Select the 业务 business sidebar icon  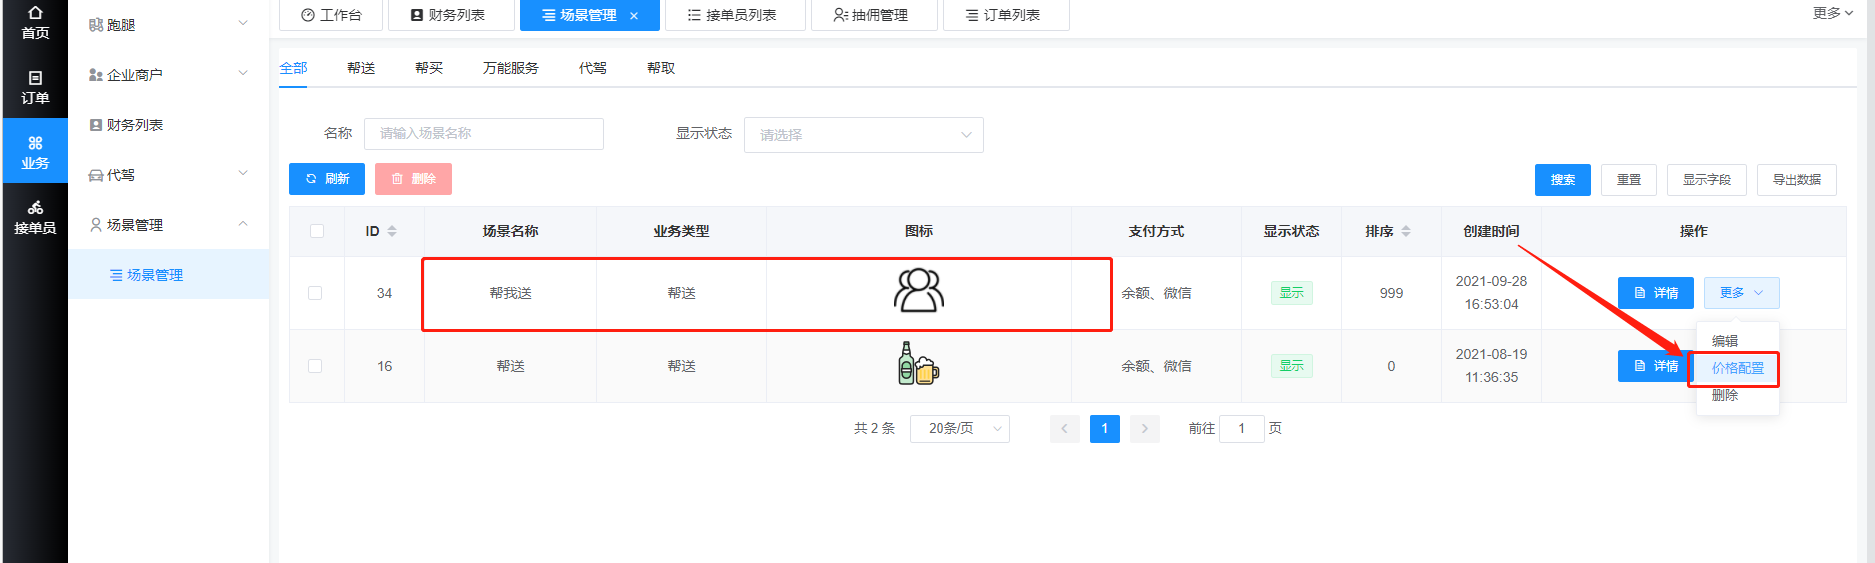pos(35,152)
